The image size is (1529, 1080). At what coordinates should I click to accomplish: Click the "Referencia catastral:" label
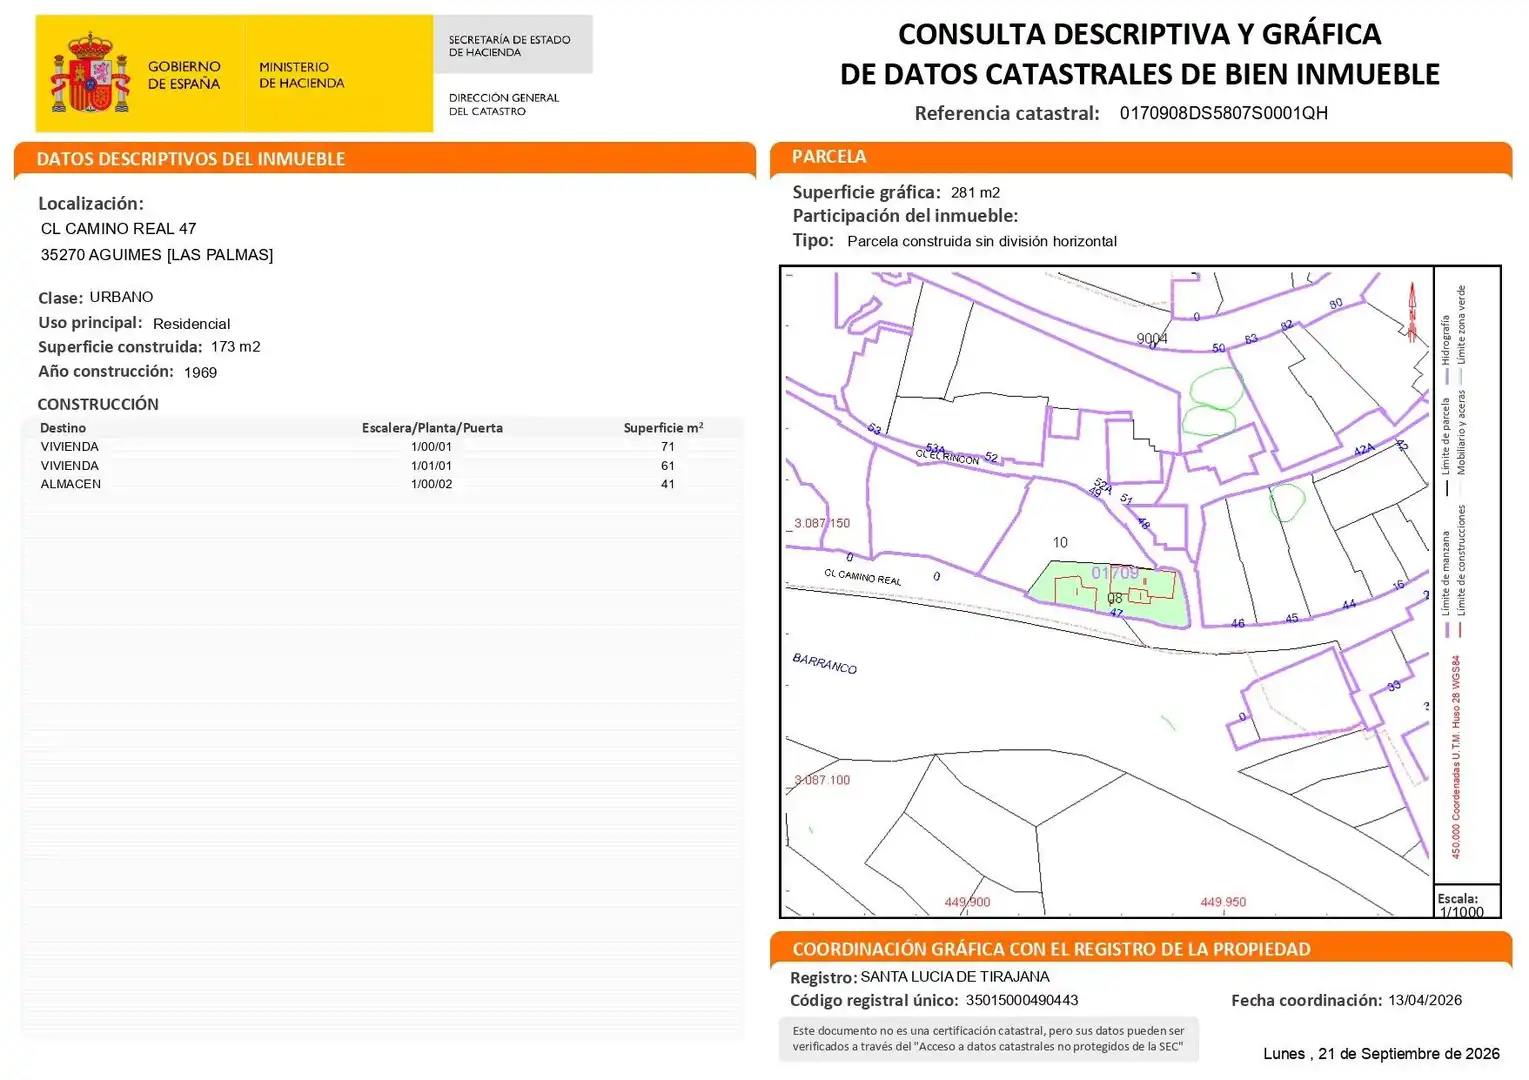(1006, 113)
